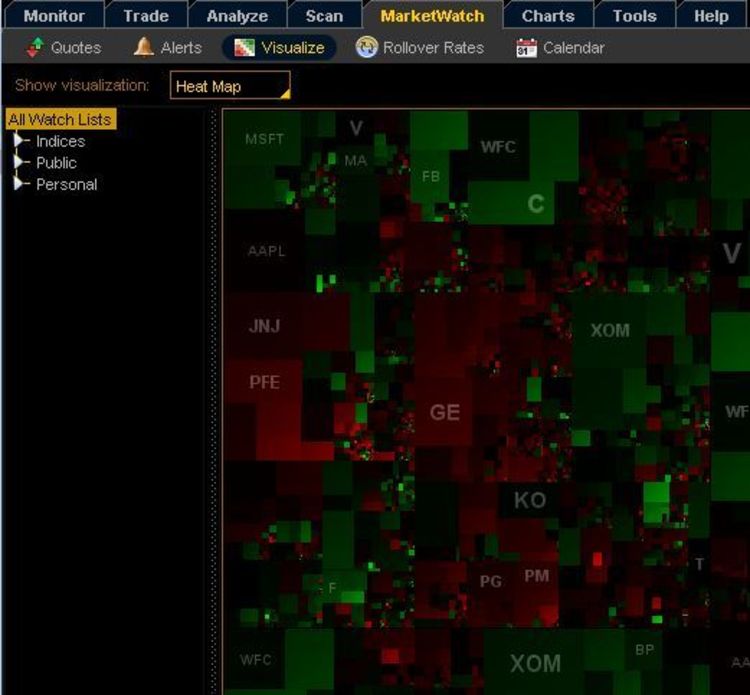Click the FB heat map tile

click(430, 176)
